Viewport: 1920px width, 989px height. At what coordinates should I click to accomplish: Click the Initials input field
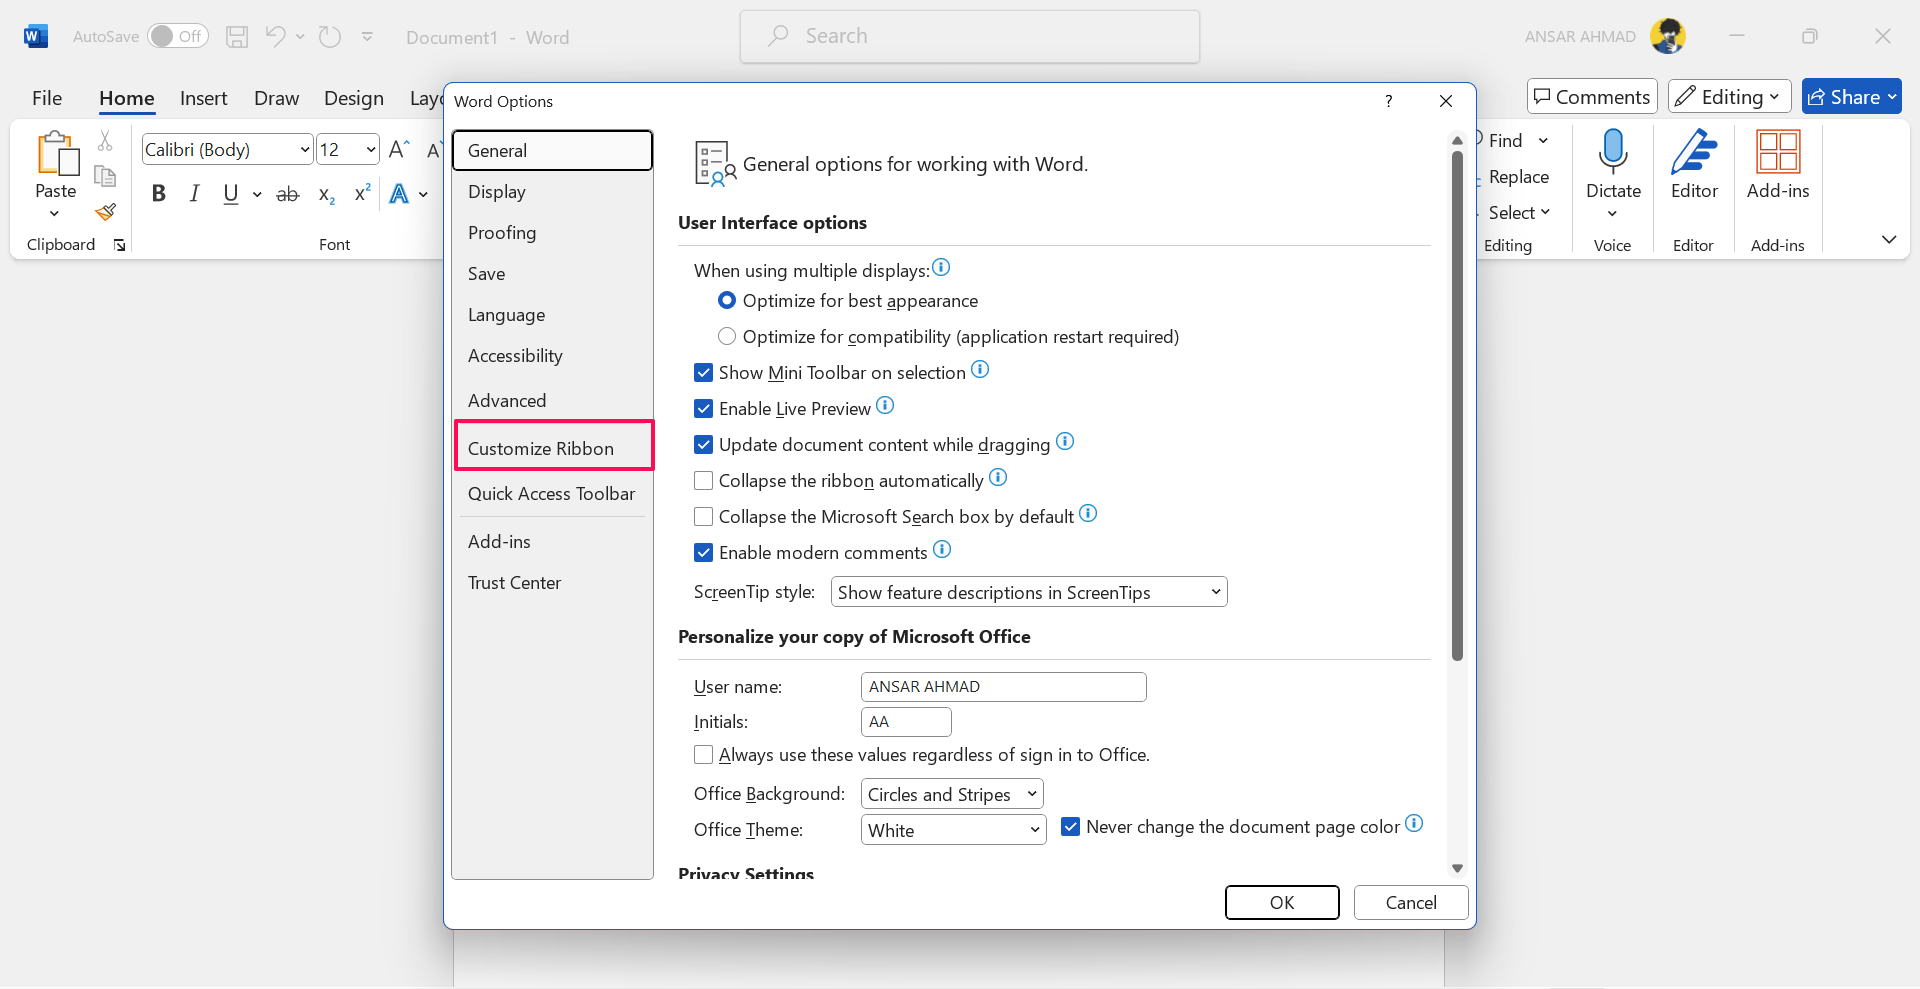tap(906, 722)
